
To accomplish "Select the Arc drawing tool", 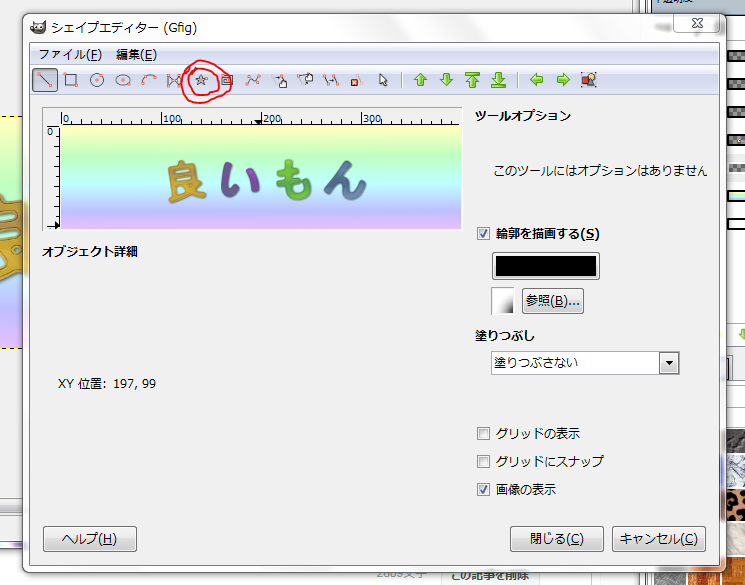I will [149, 80].
